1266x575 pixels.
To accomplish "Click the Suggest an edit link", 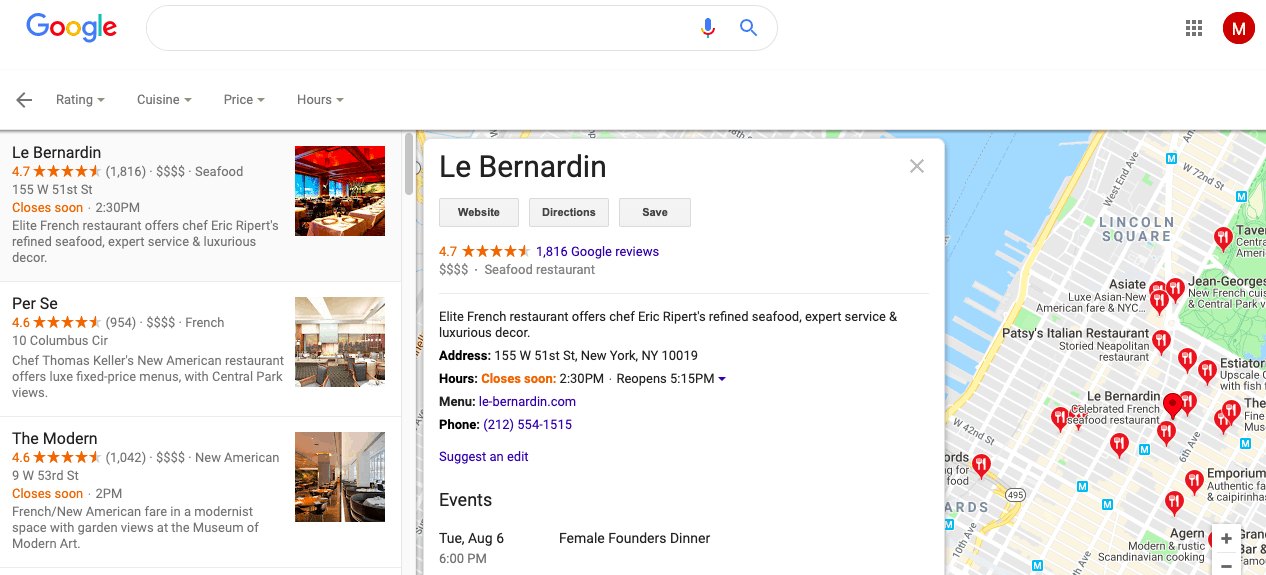I will [484, 457].
